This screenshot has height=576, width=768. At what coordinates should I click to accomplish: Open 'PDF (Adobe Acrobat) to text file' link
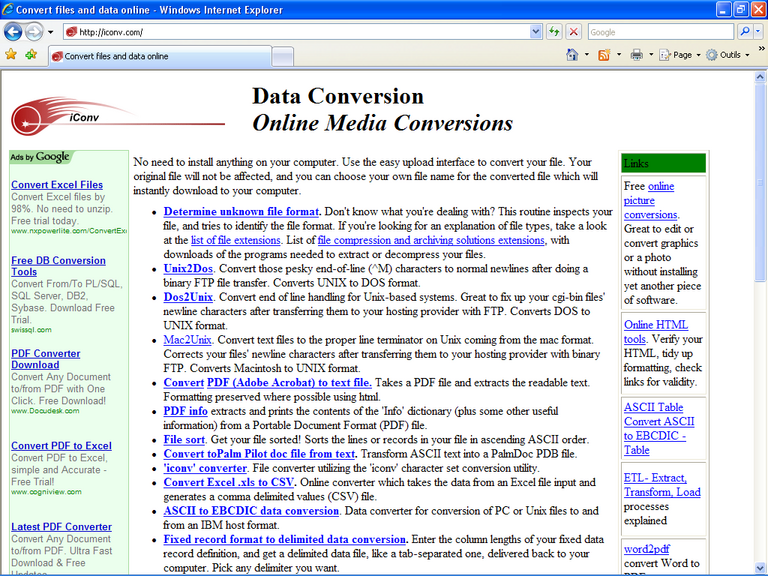(x=289, y=383)
